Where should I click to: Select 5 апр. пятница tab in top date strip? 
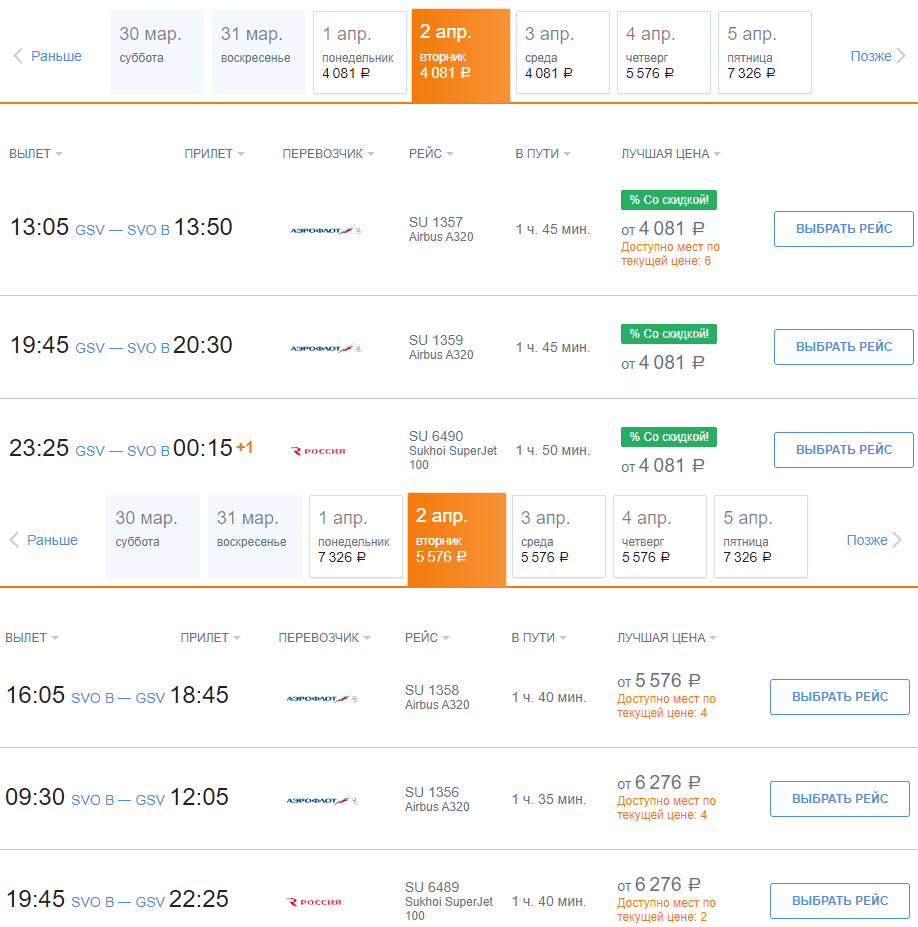(x=764, y=53)
